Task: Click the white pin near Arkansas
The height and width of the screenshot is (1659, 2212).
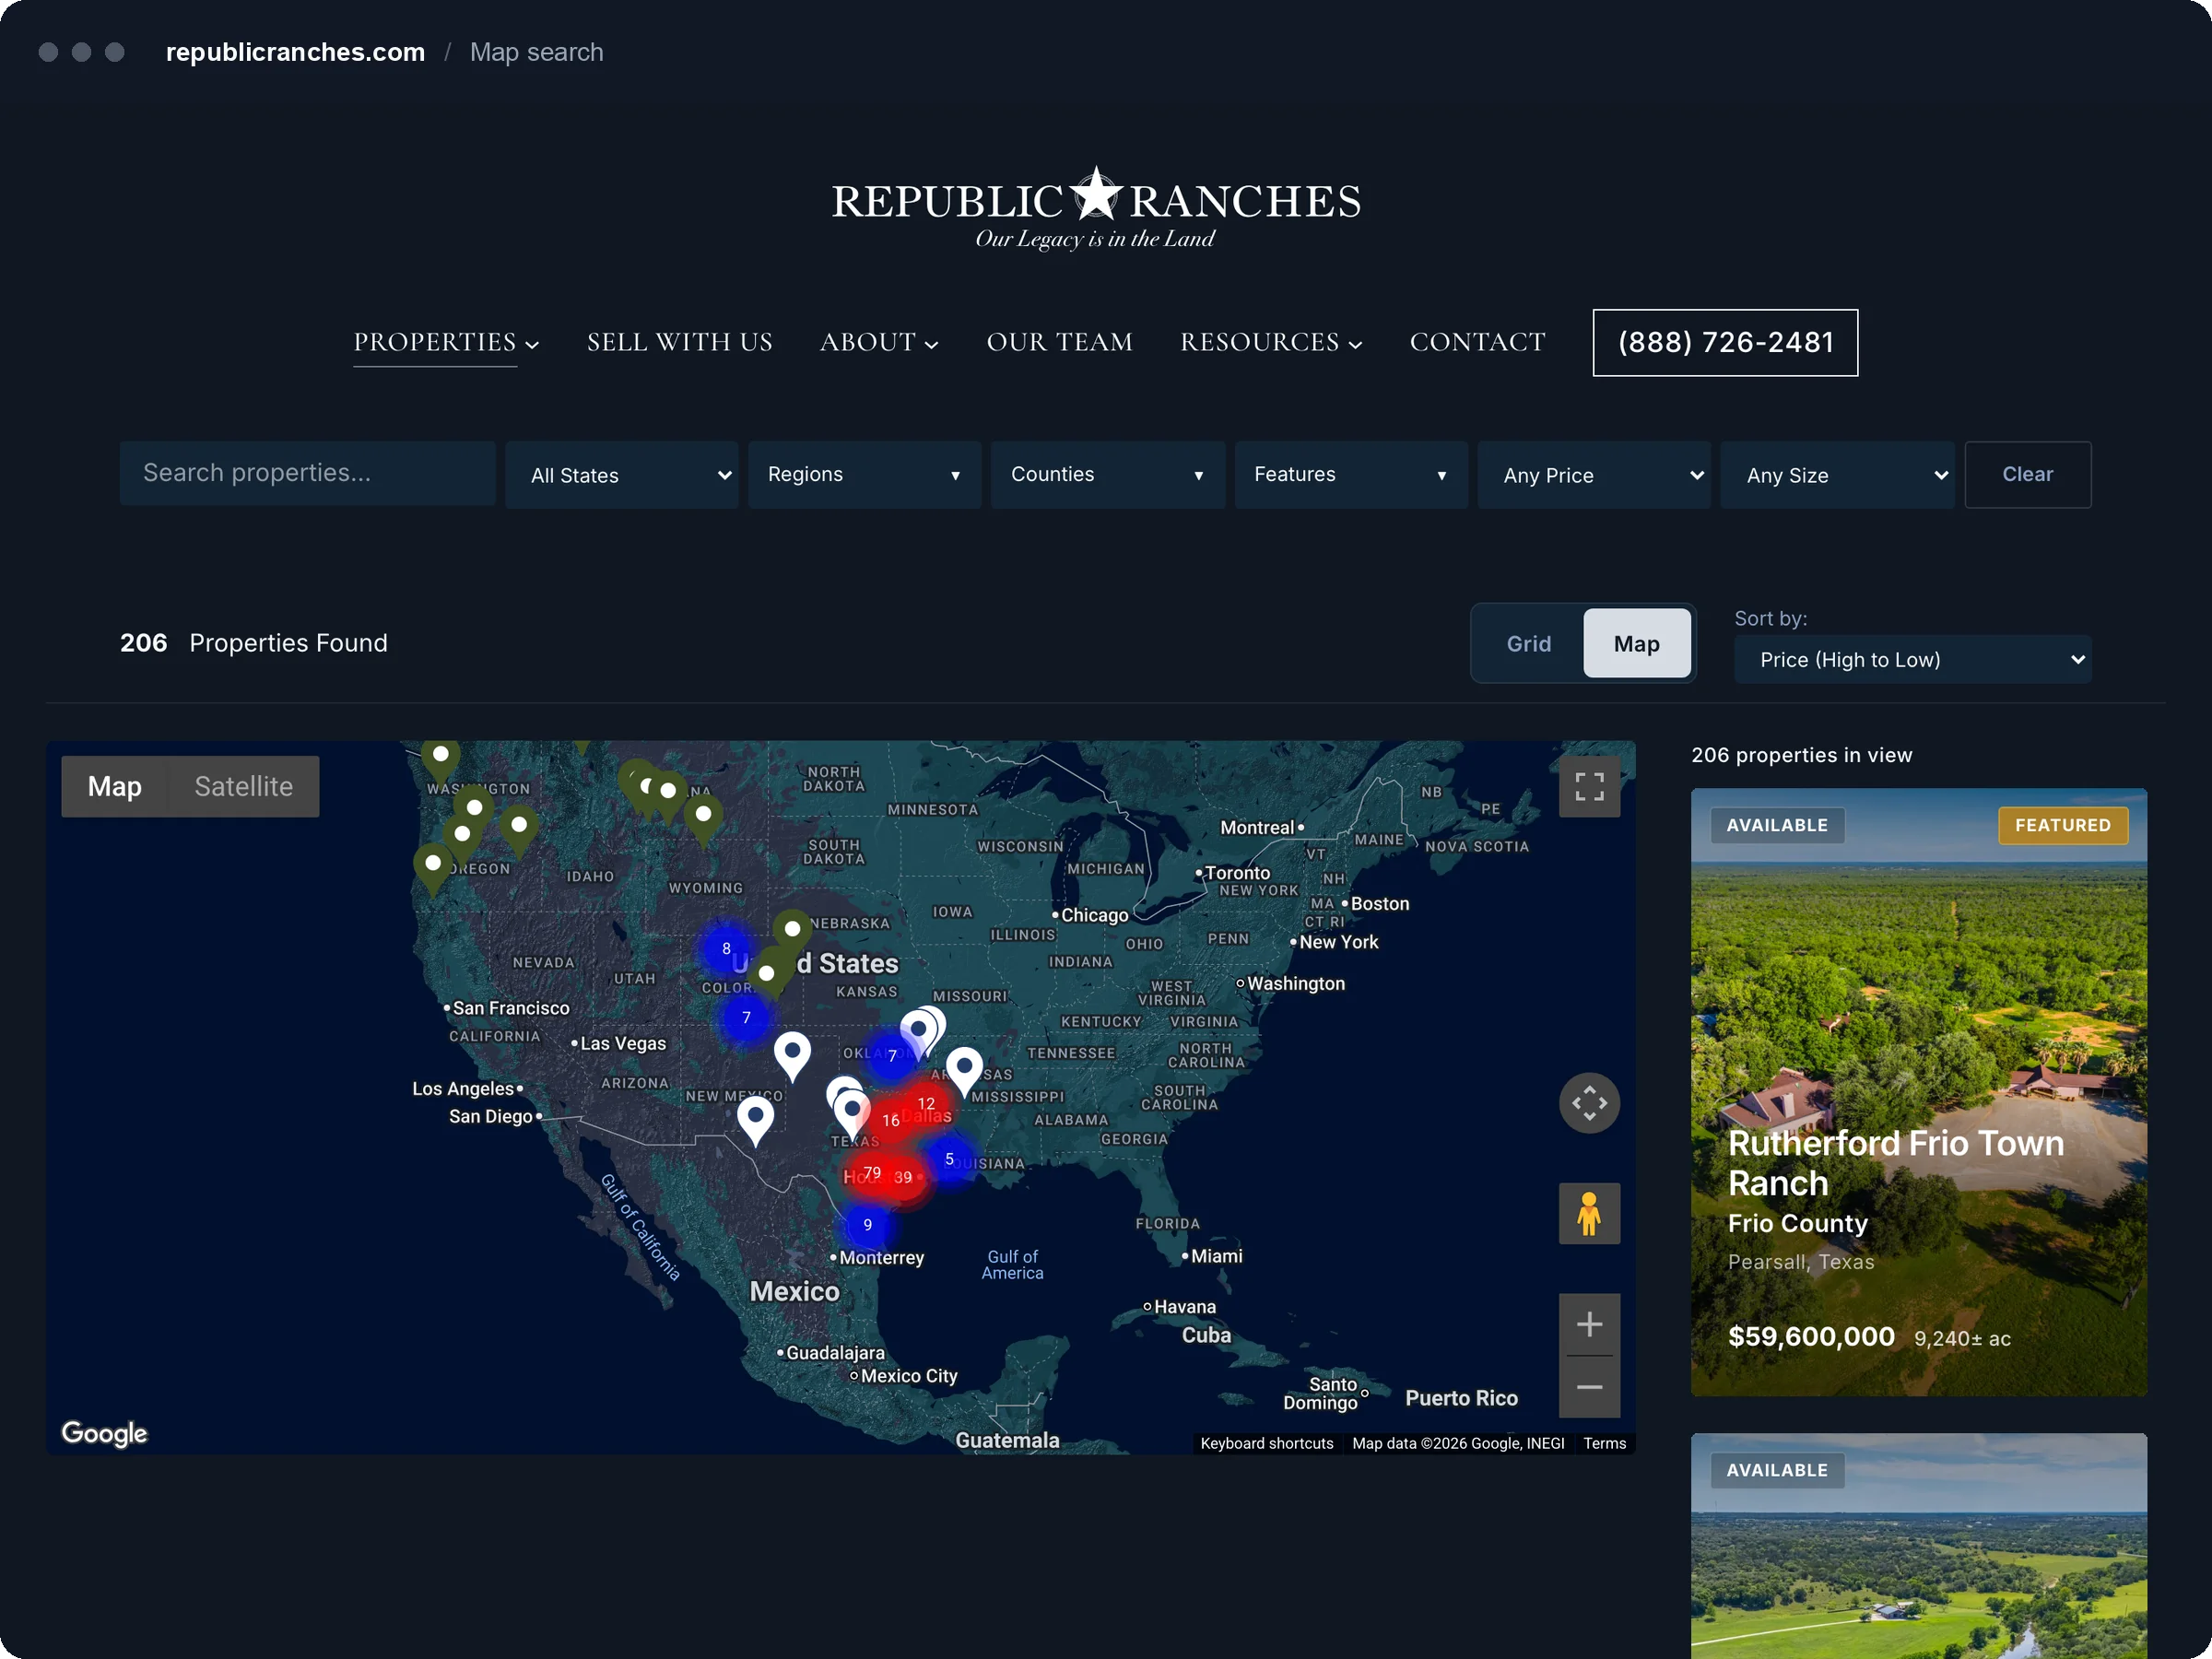Action: tap(964, 1071)
